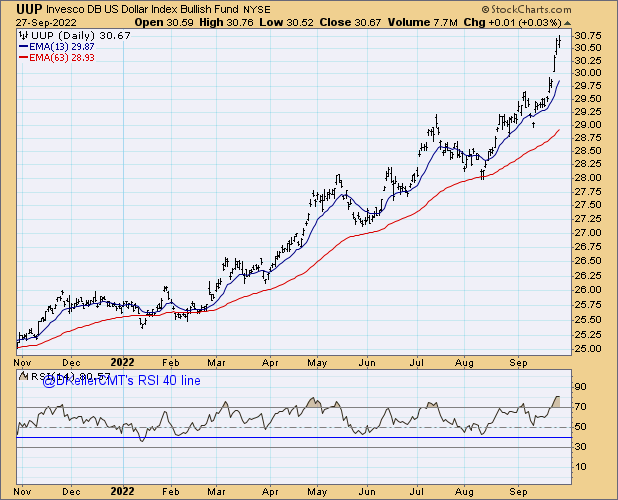Click the RSI 90 axis label
The width and height of the screenshot is (618, 500).
click(x=581, y=387)
